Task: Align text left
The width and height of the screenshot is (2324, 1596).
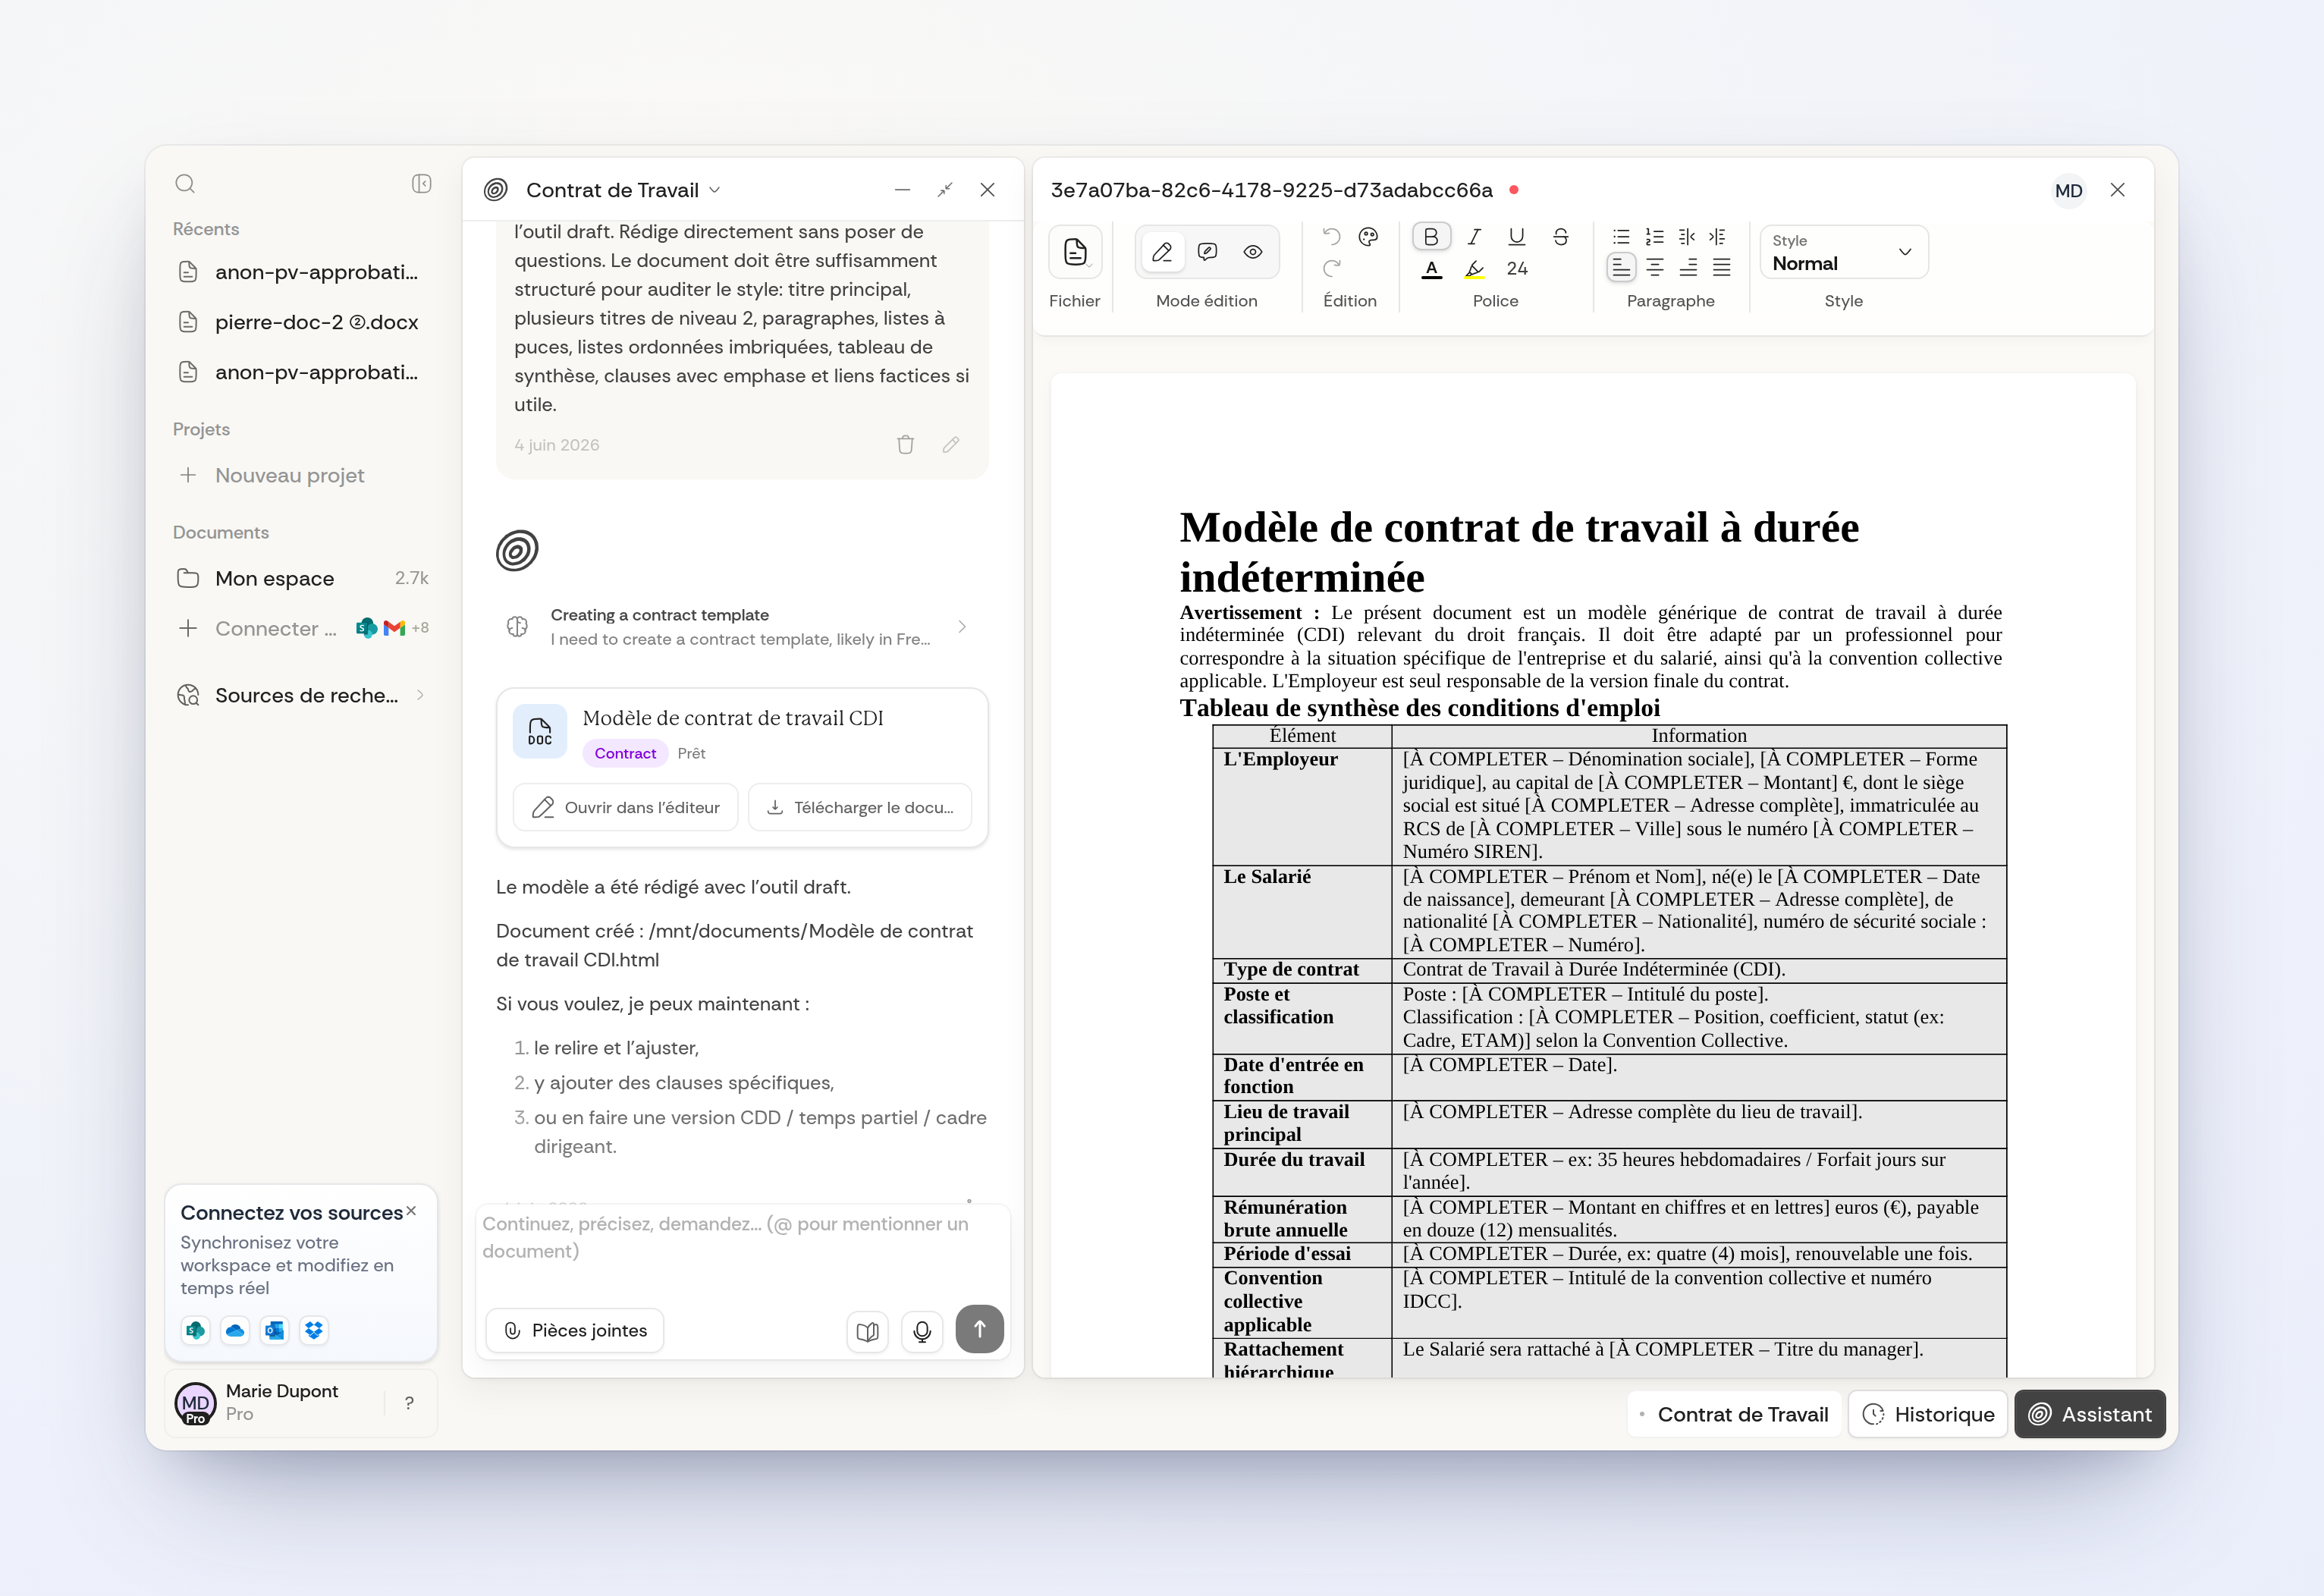Action: (1621, 267)
